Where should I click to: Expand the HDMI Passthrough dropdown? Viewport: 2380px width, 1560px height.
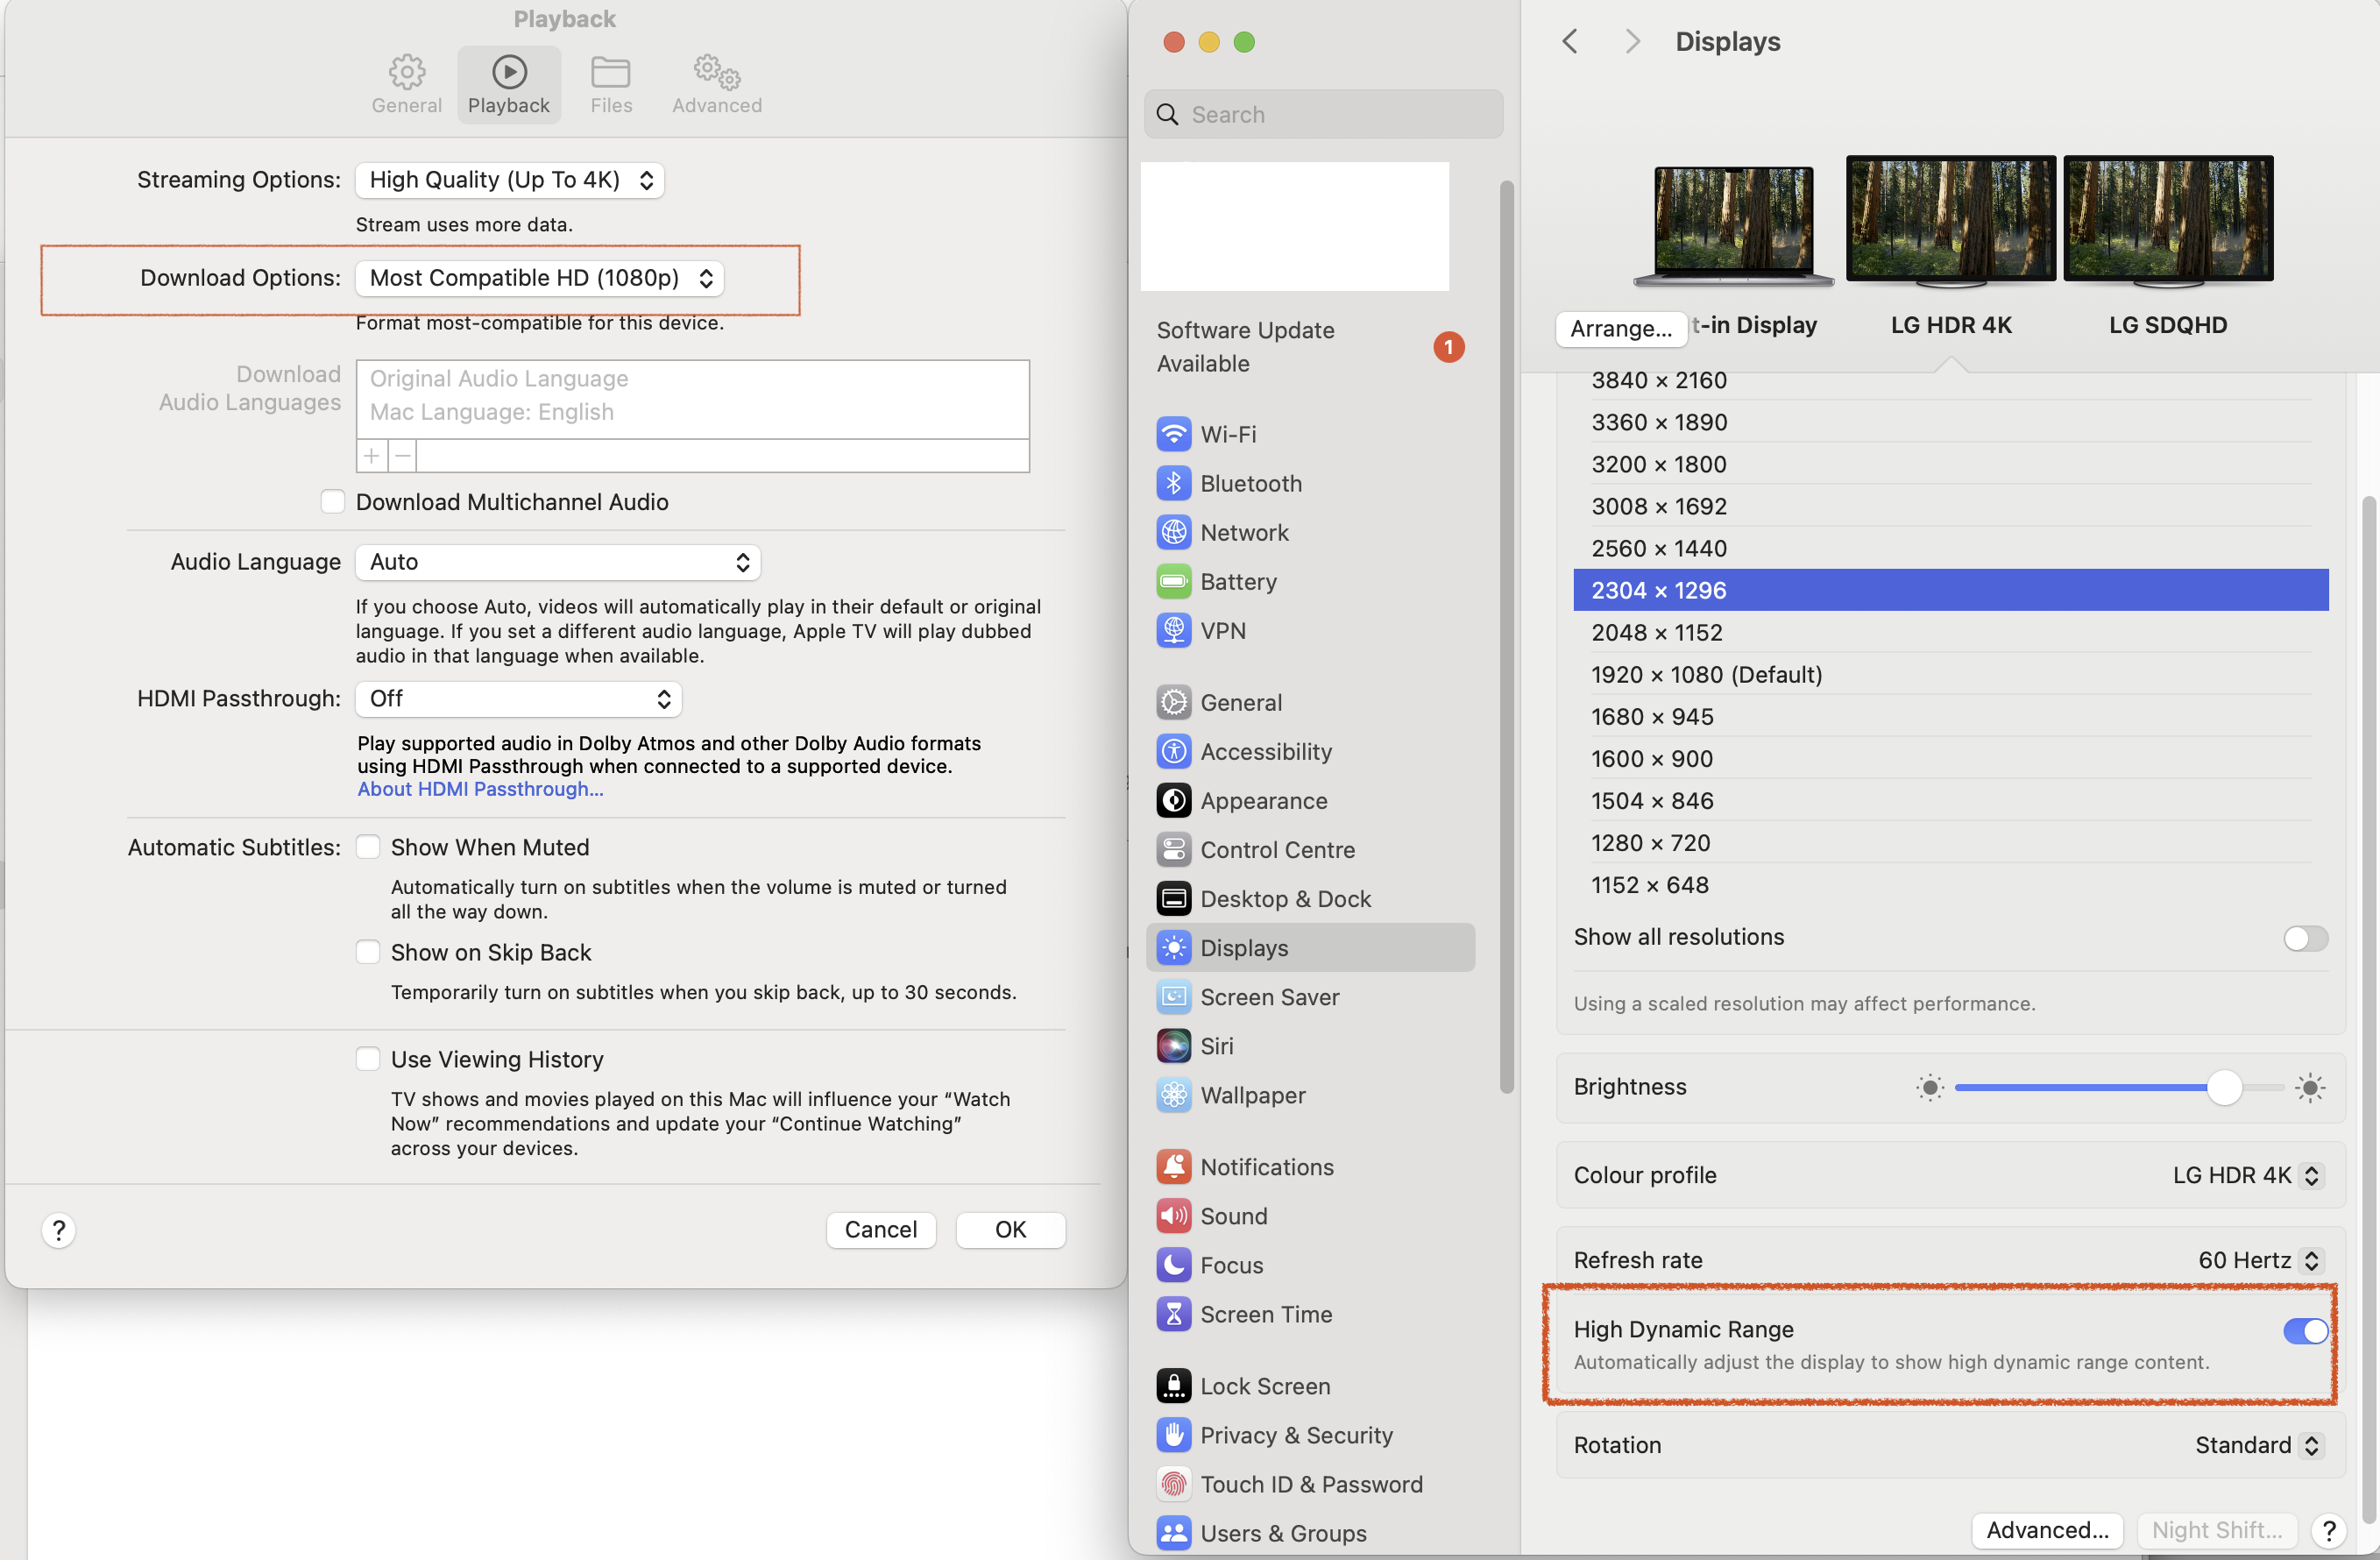pyautogui.click(x=518, y=699)
